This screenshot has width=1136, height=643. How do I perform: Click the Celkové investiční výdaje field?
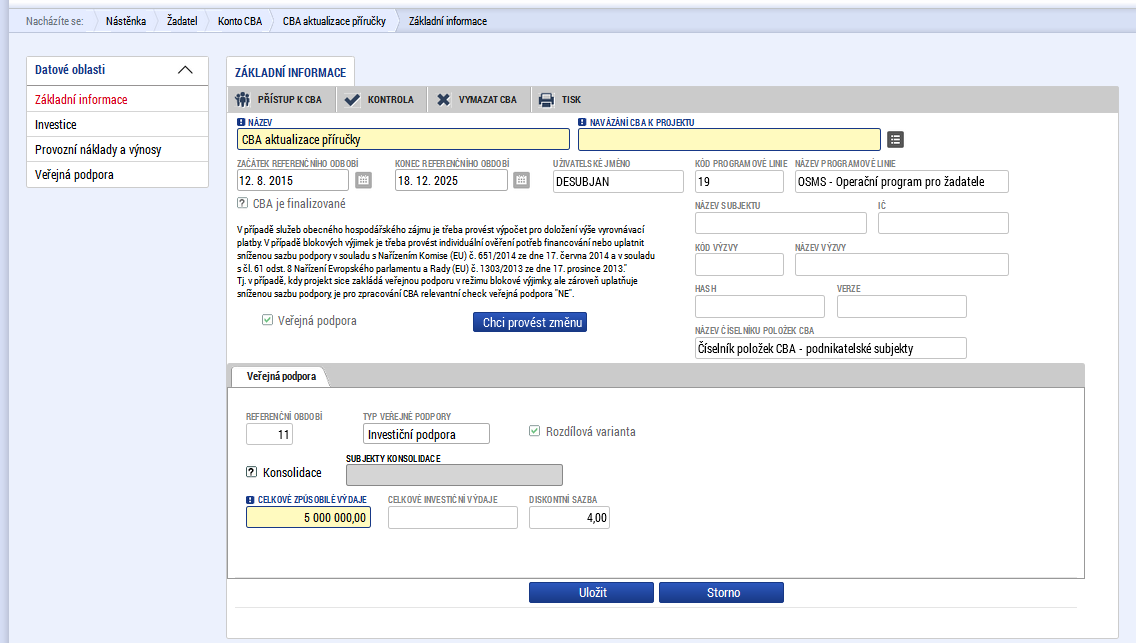[x=453, y=517]
